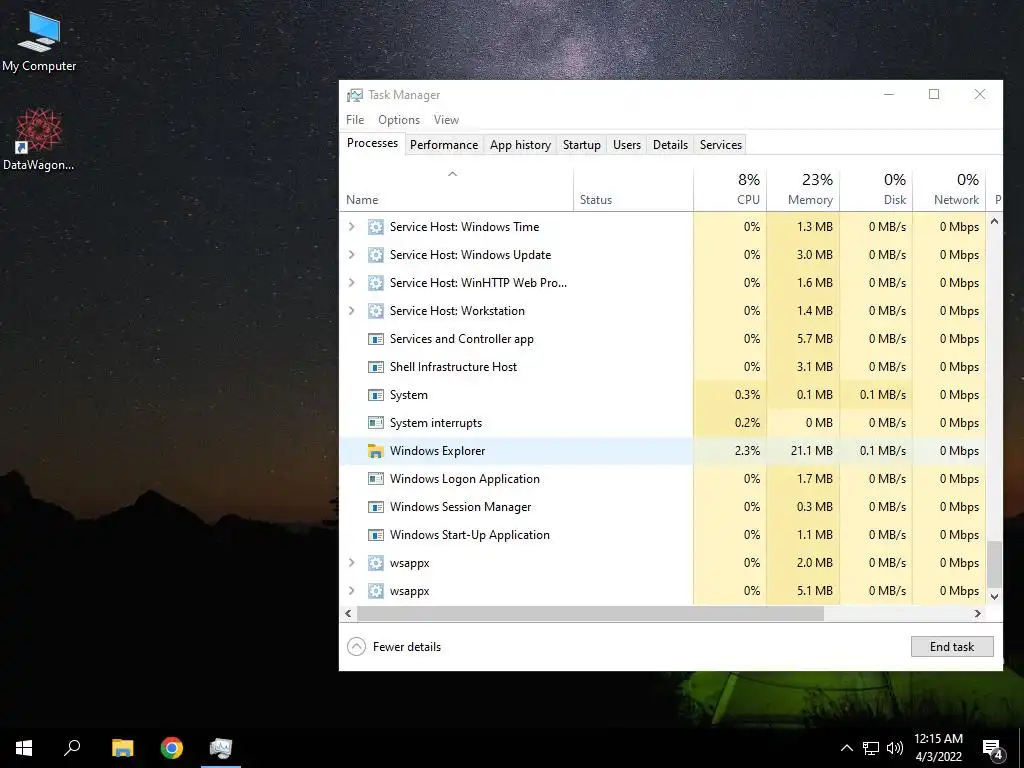Open taskbar search magnifier
The width and height of the screenshot is (1024, 768).
coord(72,748)
